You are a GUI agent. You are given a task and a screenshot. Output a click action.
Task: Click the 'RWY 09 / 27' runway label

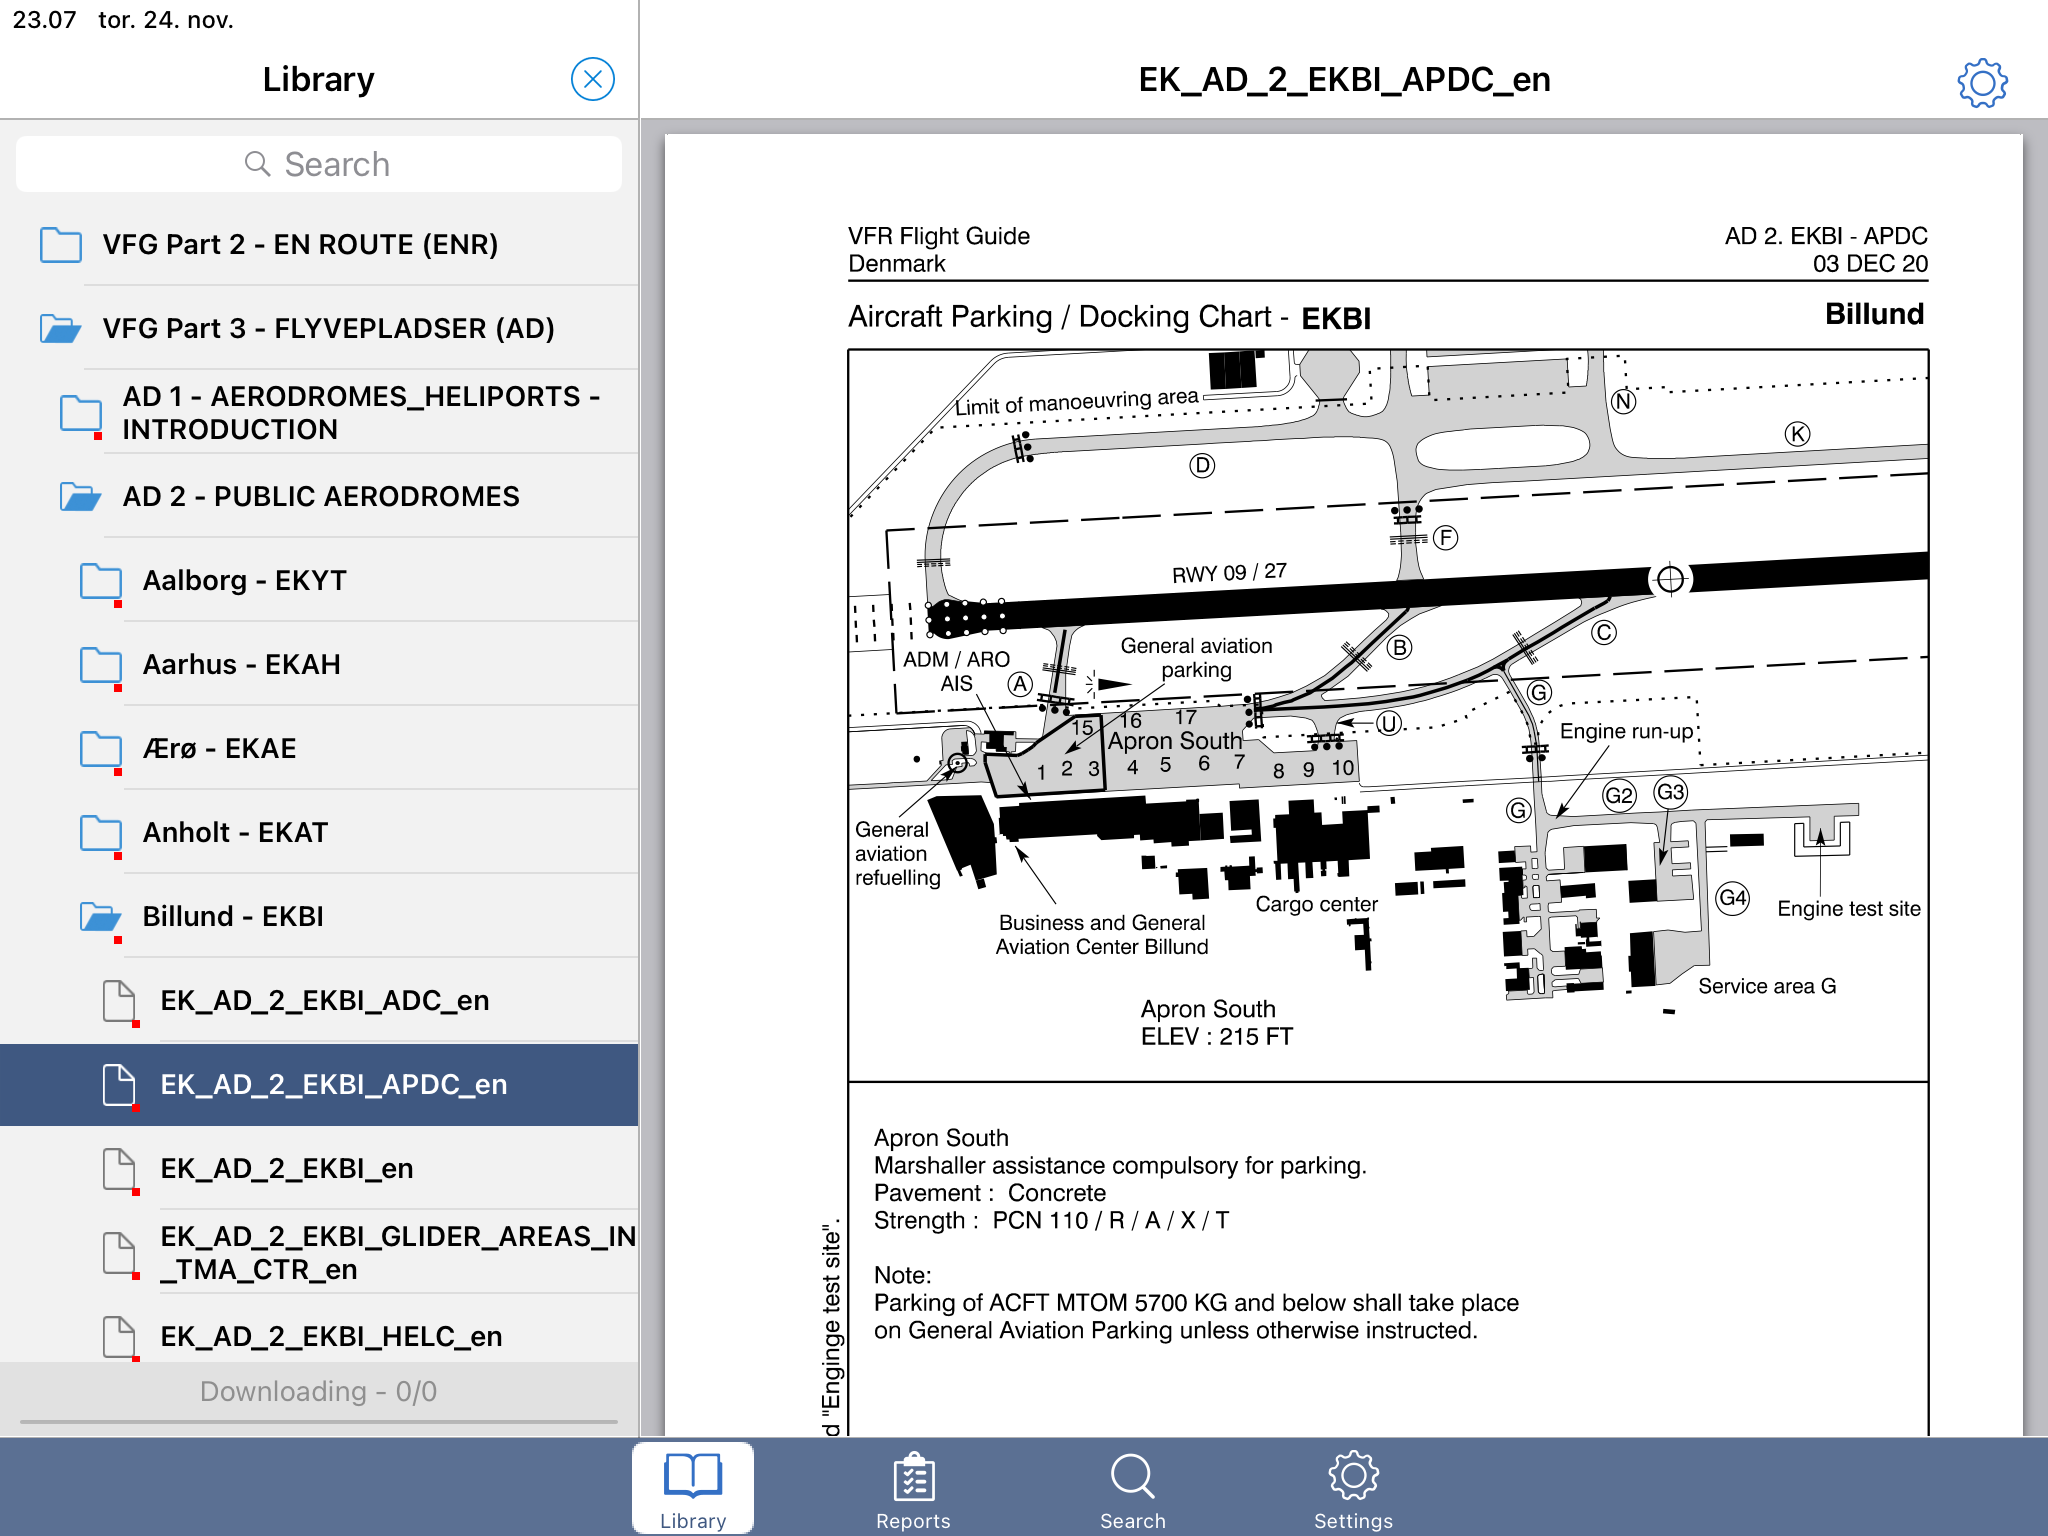1229,573
